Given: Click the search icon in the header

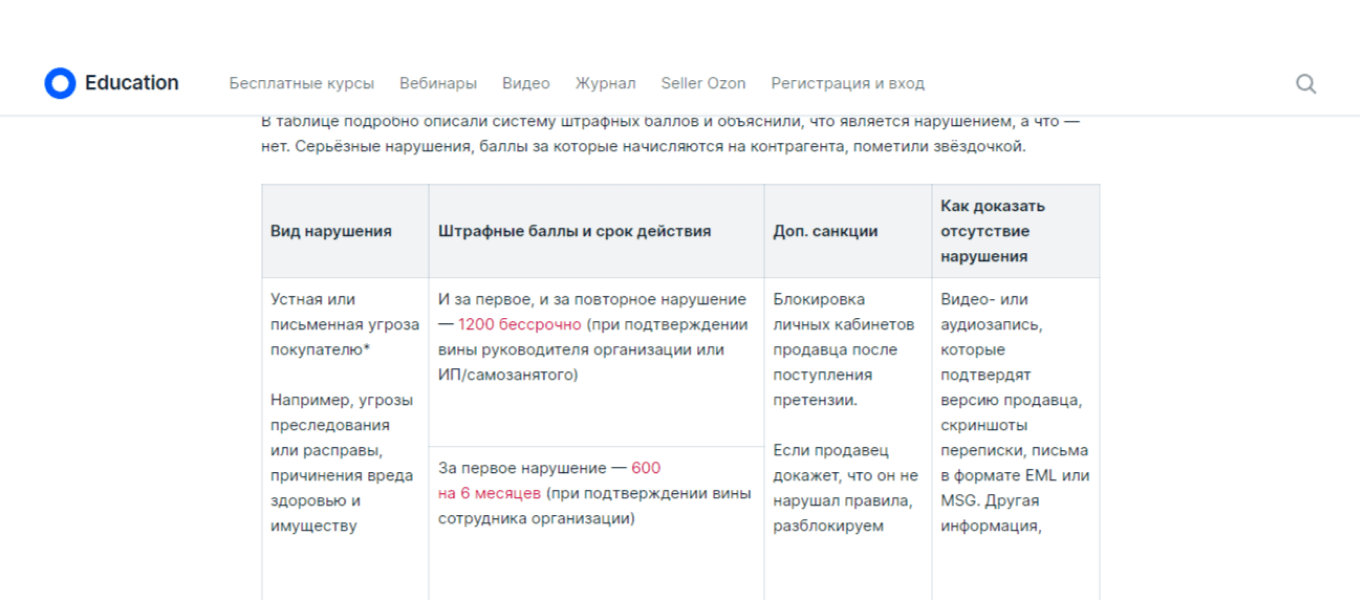Looking at the screenshot, I should click(1307, 84).
